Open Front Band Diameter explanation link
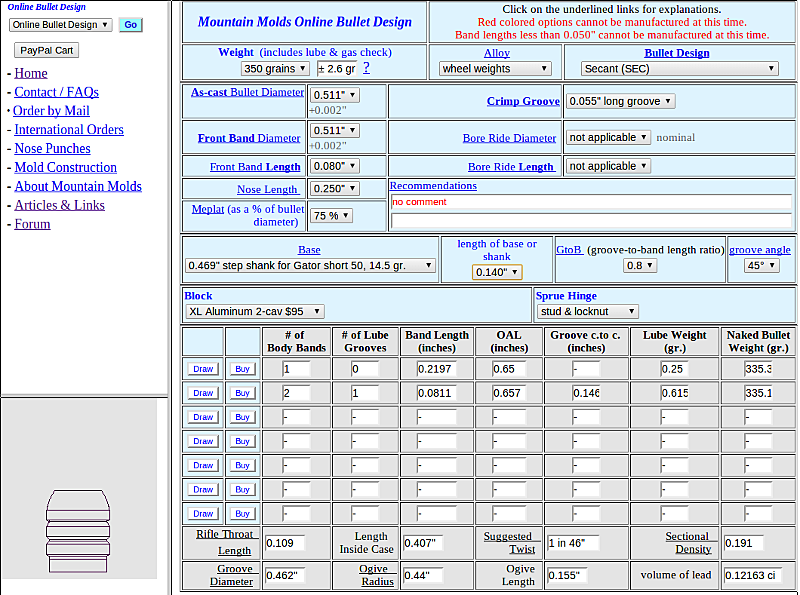800x595 pixels. coord(249,138)
